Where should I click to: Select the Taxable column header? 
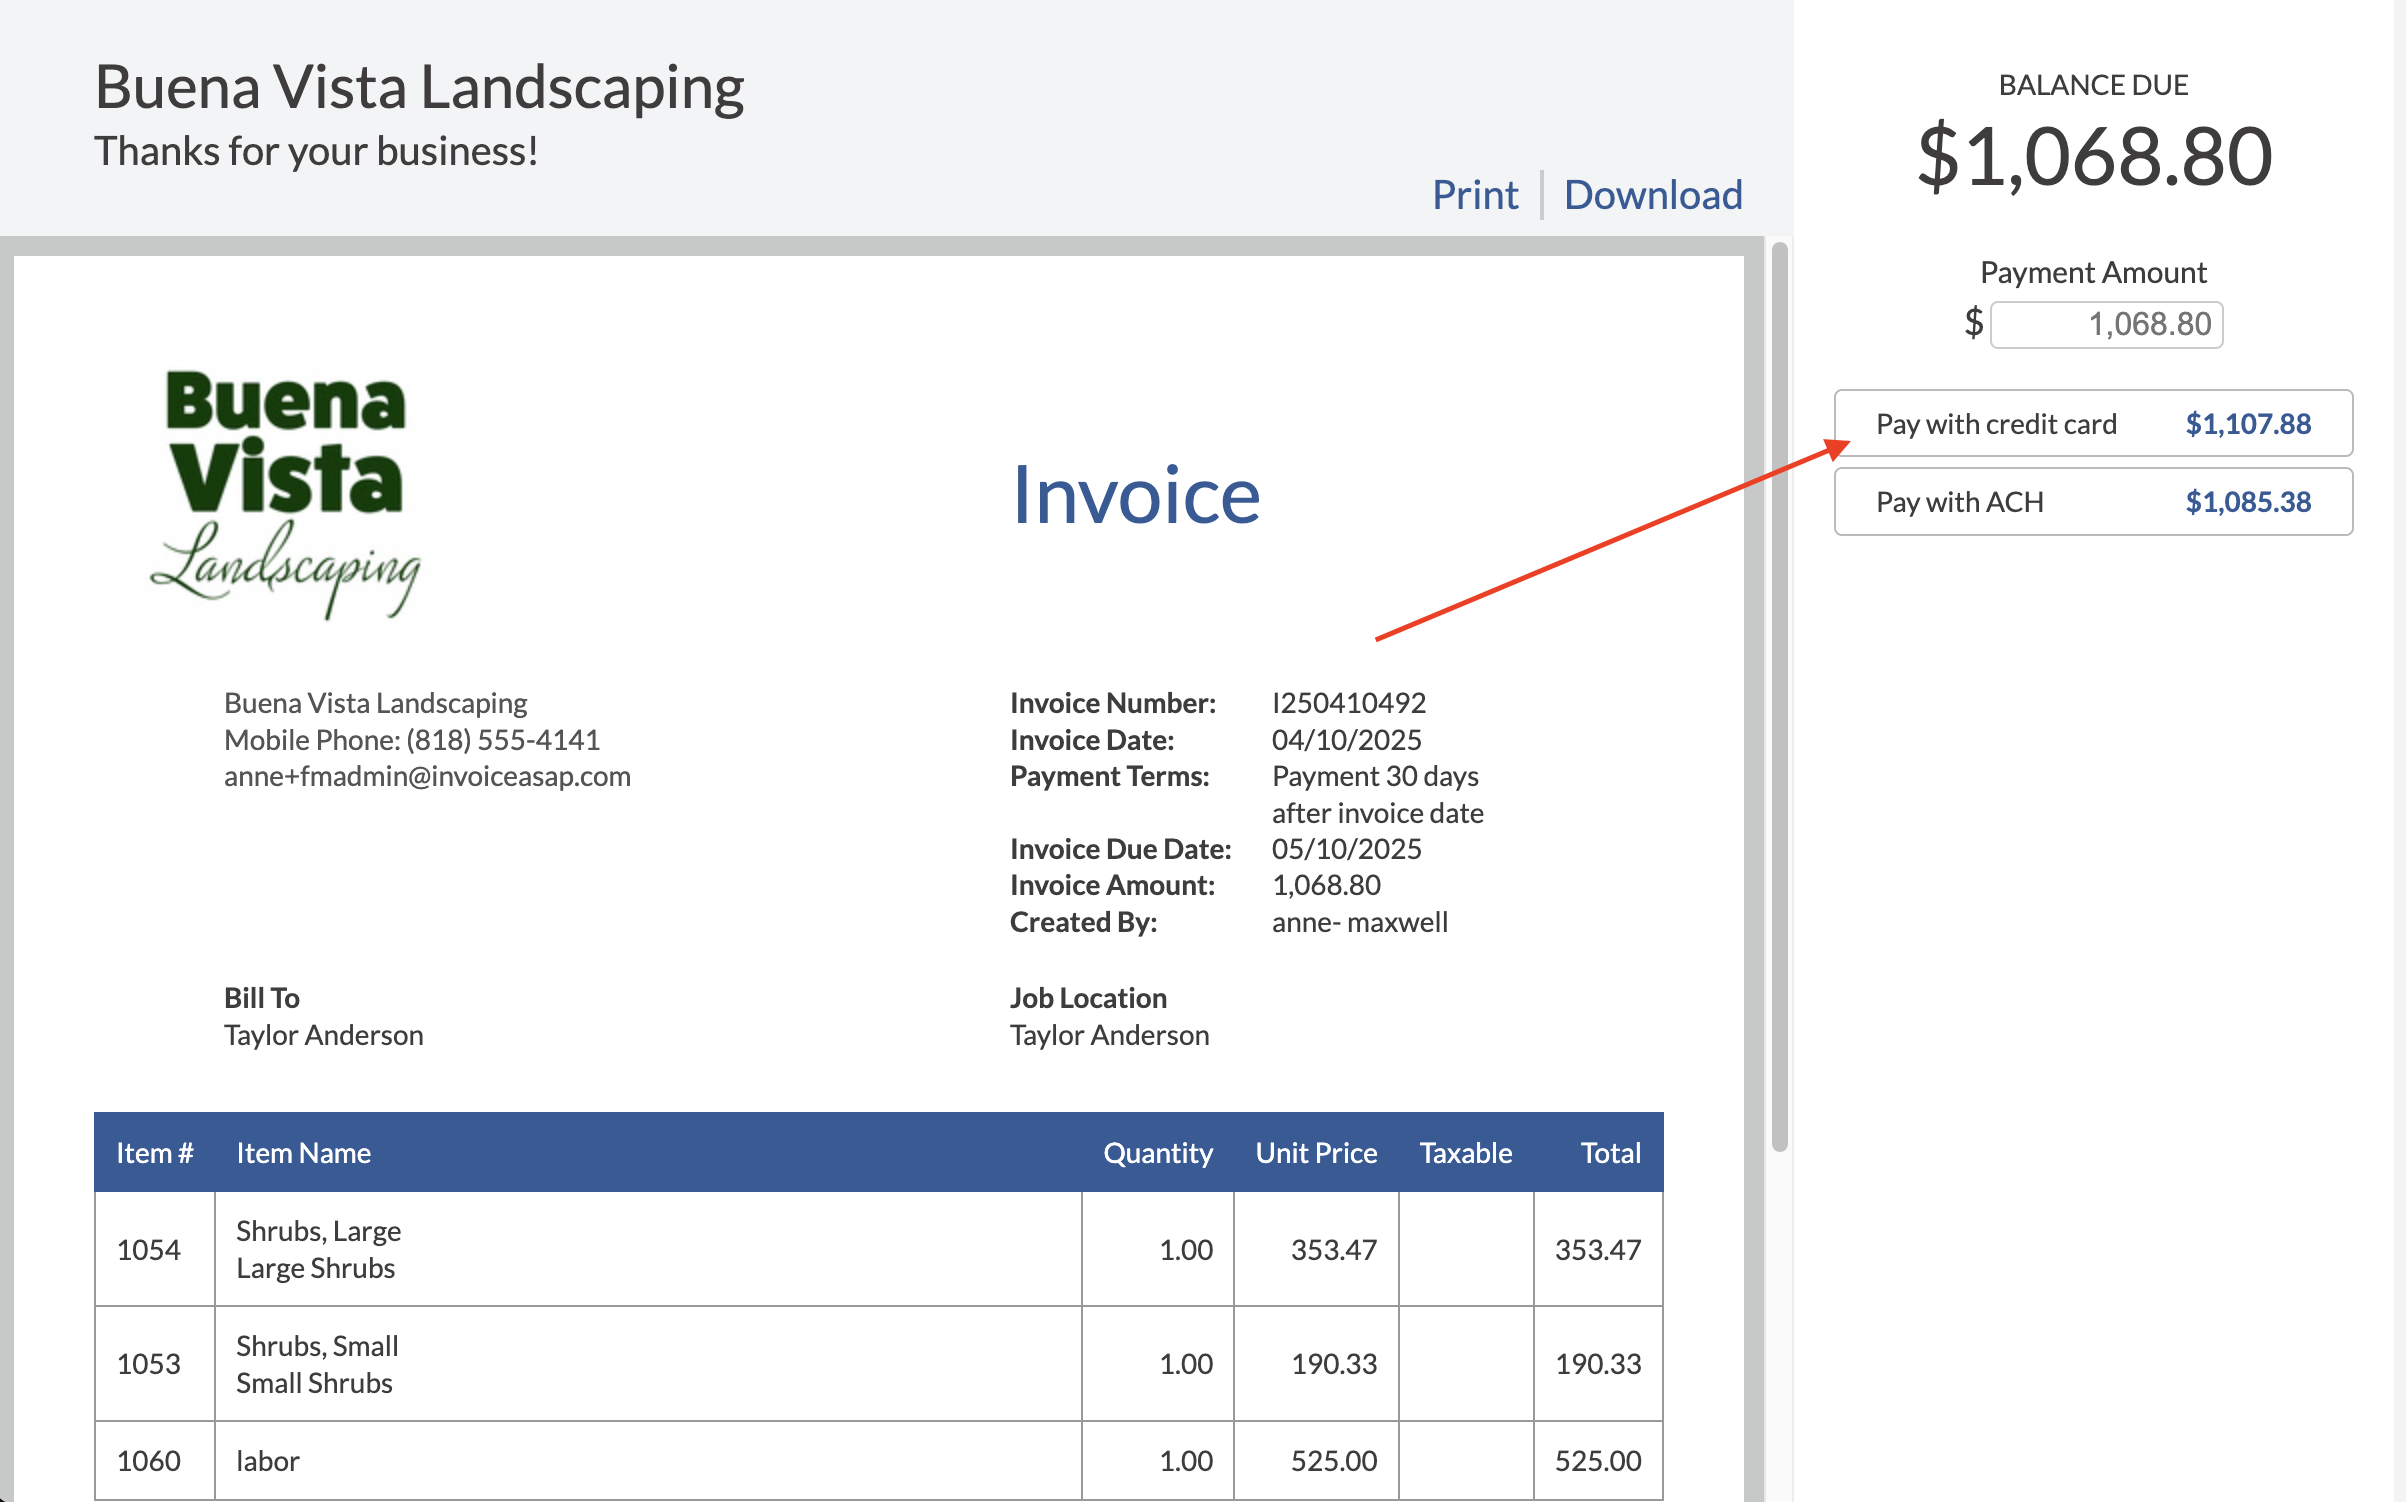tap(1465, 1153)
